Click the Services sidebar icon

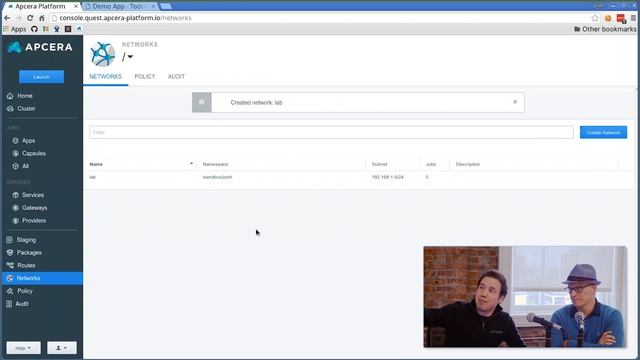[16, 195]
